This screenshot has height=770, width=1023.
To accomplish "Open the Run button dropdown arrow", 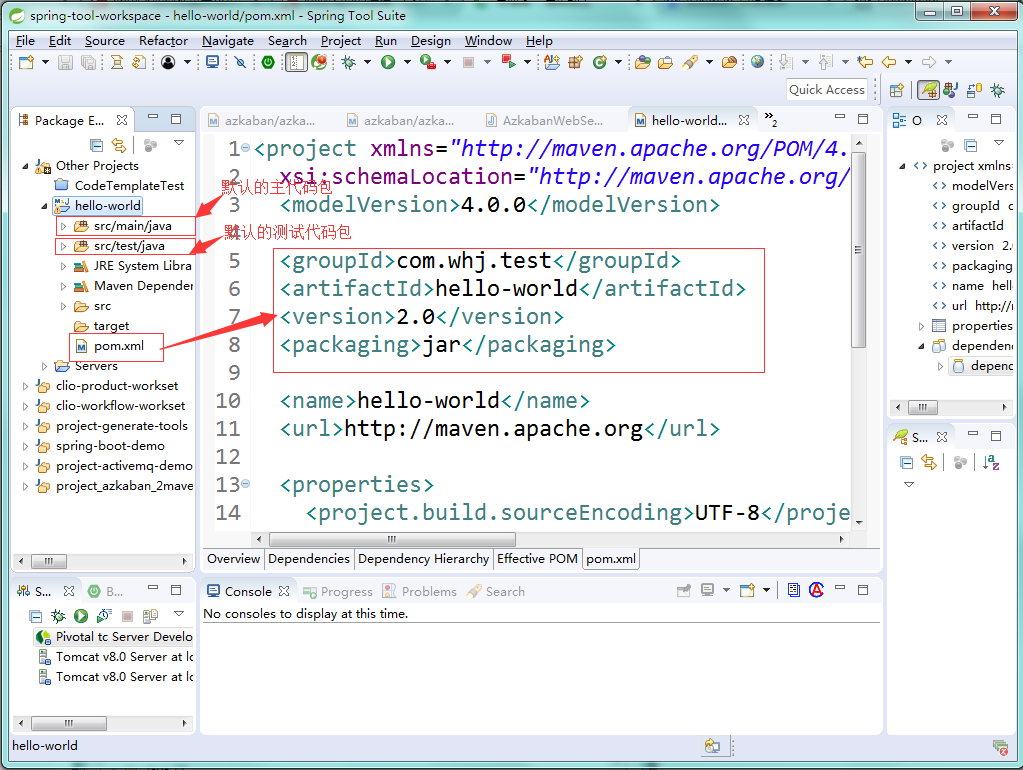I will pos(407,62).
